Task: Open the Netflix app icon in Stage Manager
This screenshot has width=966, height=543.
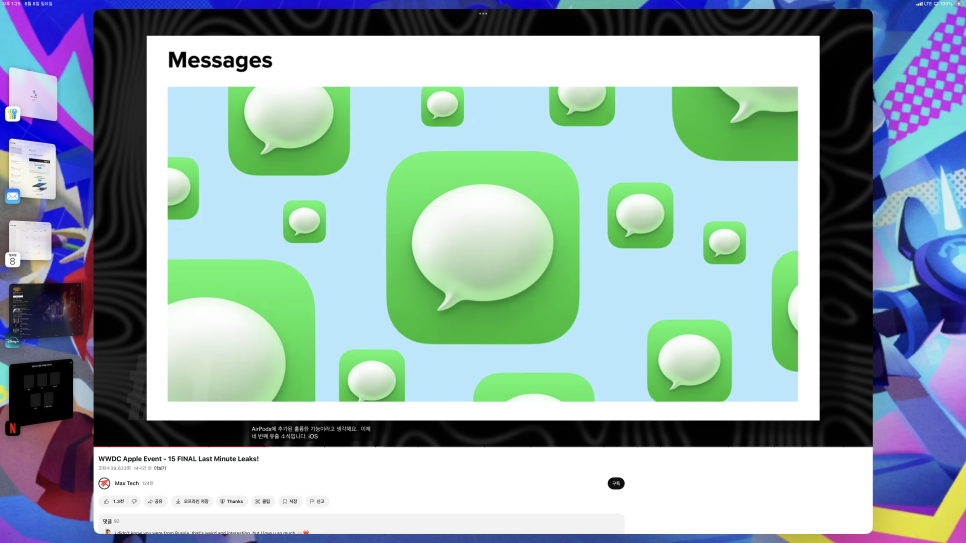Action: 12,428
